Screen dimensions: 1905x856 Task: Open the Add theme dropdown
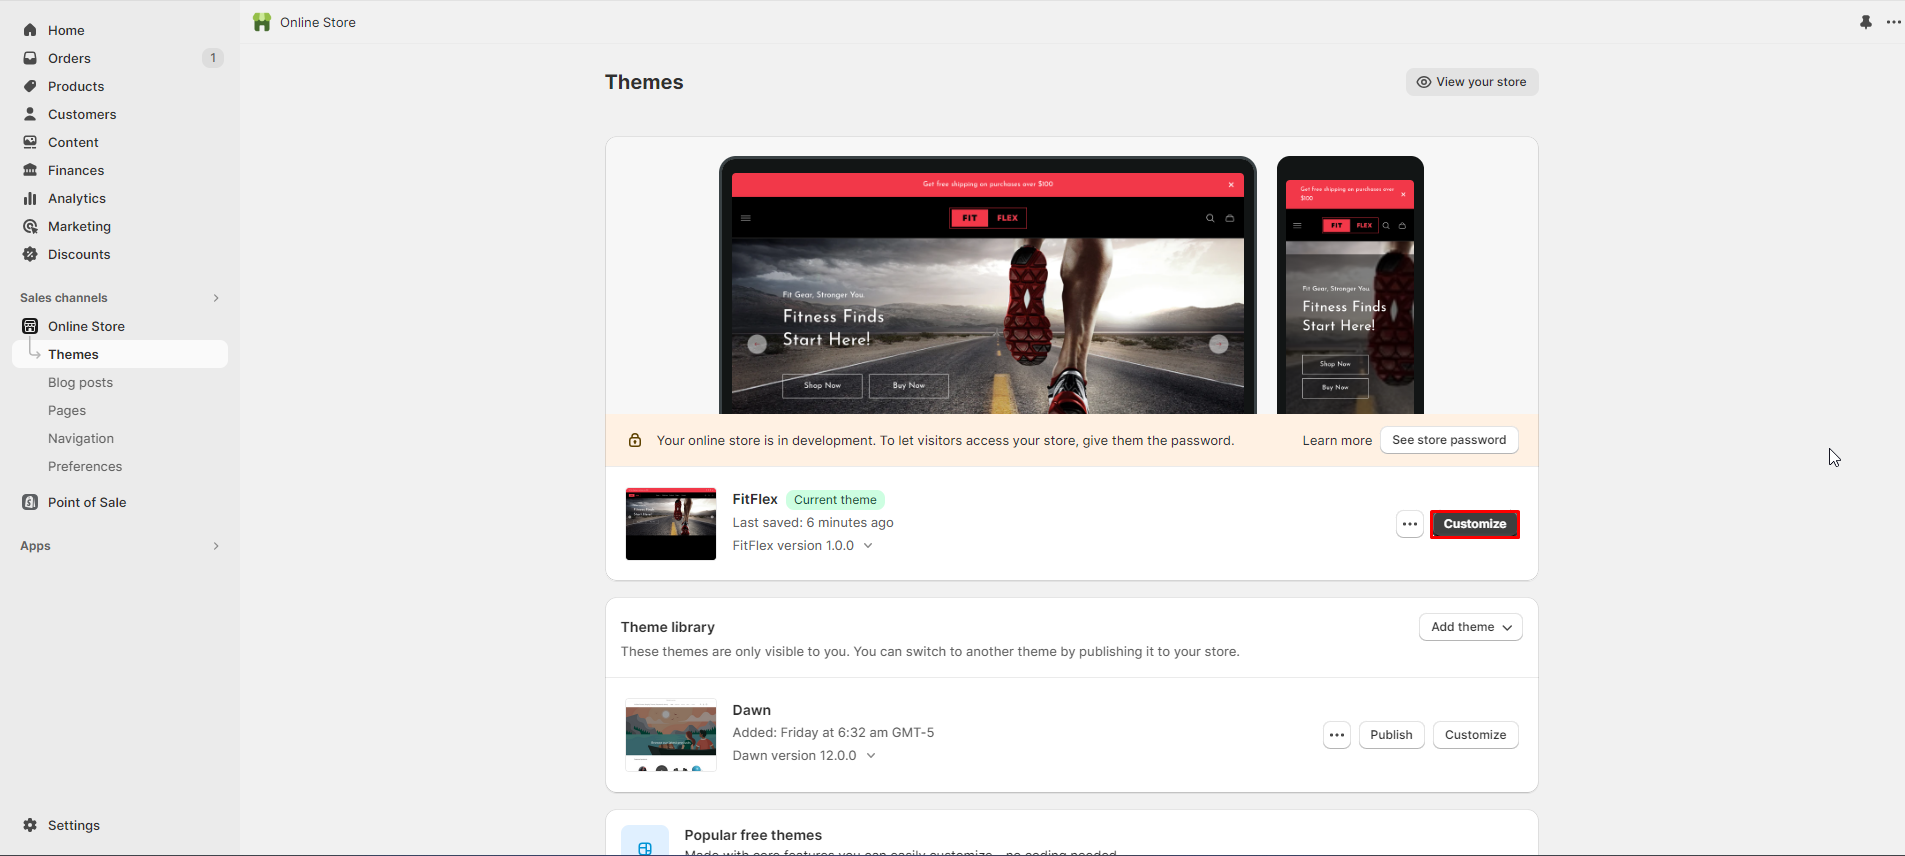(1471, 627)
